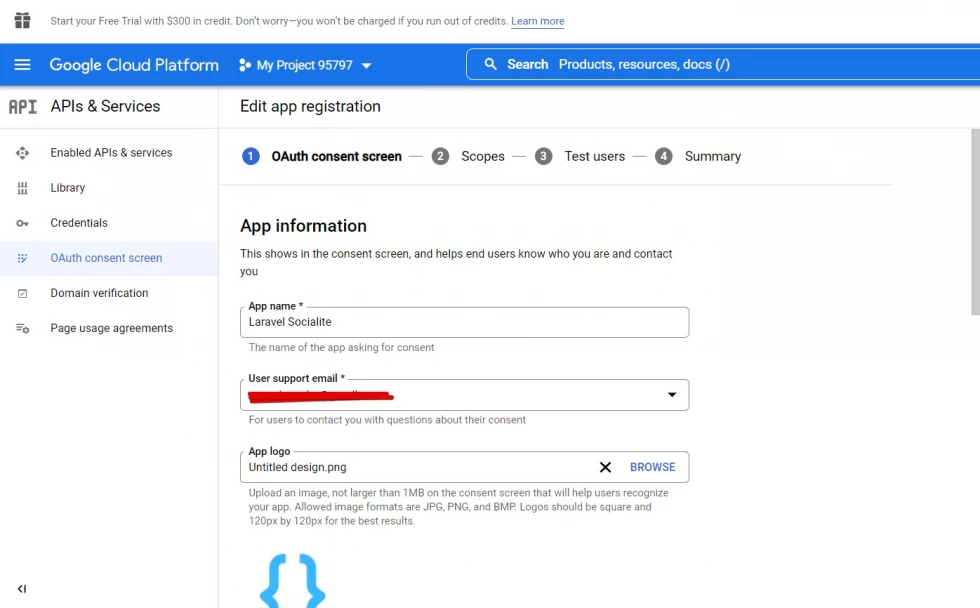Click the Credentials key icon
980x608 pixels.
click(x=22, y=223)
